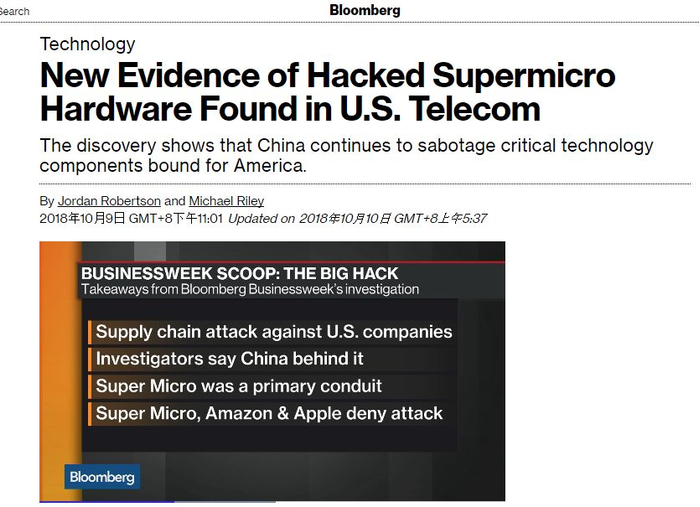700x507 pixels.
Task: Open the Technology section link
Action: tap(87, 44)
